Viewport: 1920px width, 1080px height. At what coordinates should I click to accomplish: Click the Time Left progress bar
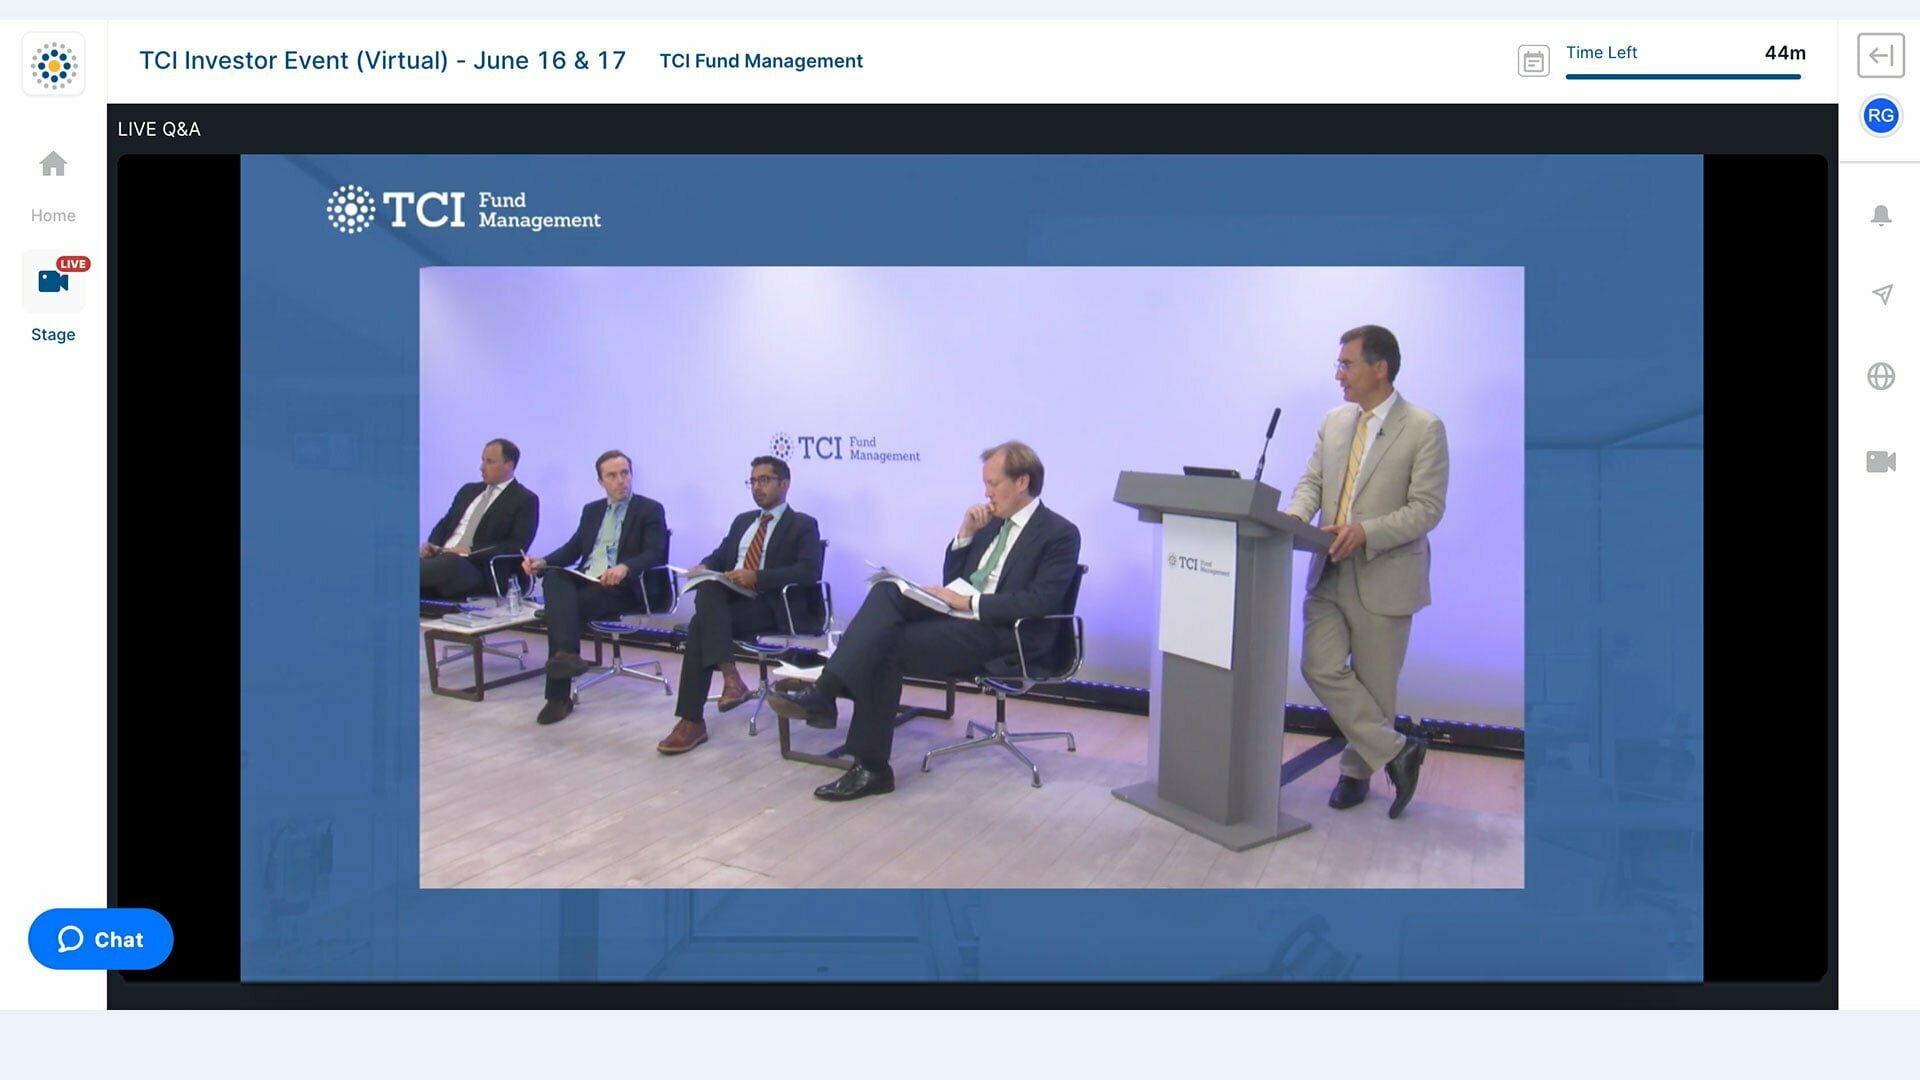point(1683,76)
